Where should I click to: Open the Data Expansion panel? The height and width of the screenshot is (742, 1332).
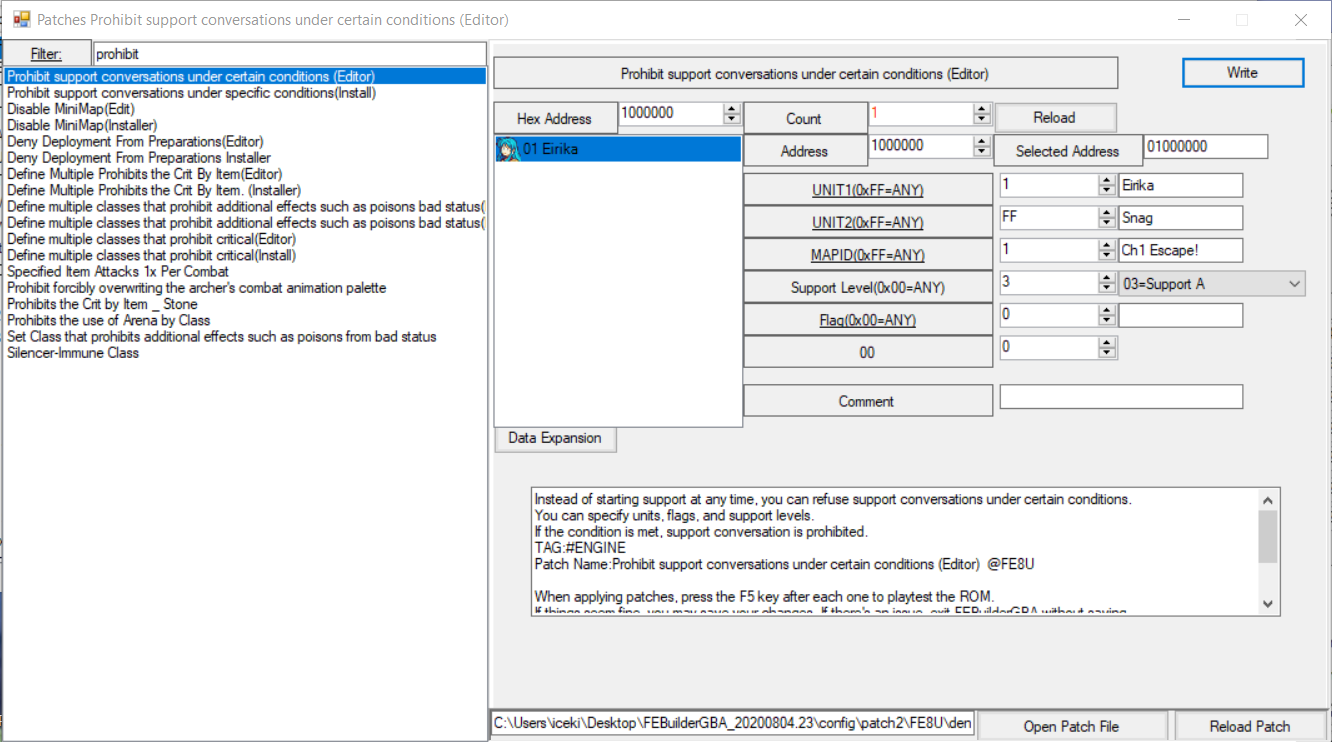pos(555,438)
